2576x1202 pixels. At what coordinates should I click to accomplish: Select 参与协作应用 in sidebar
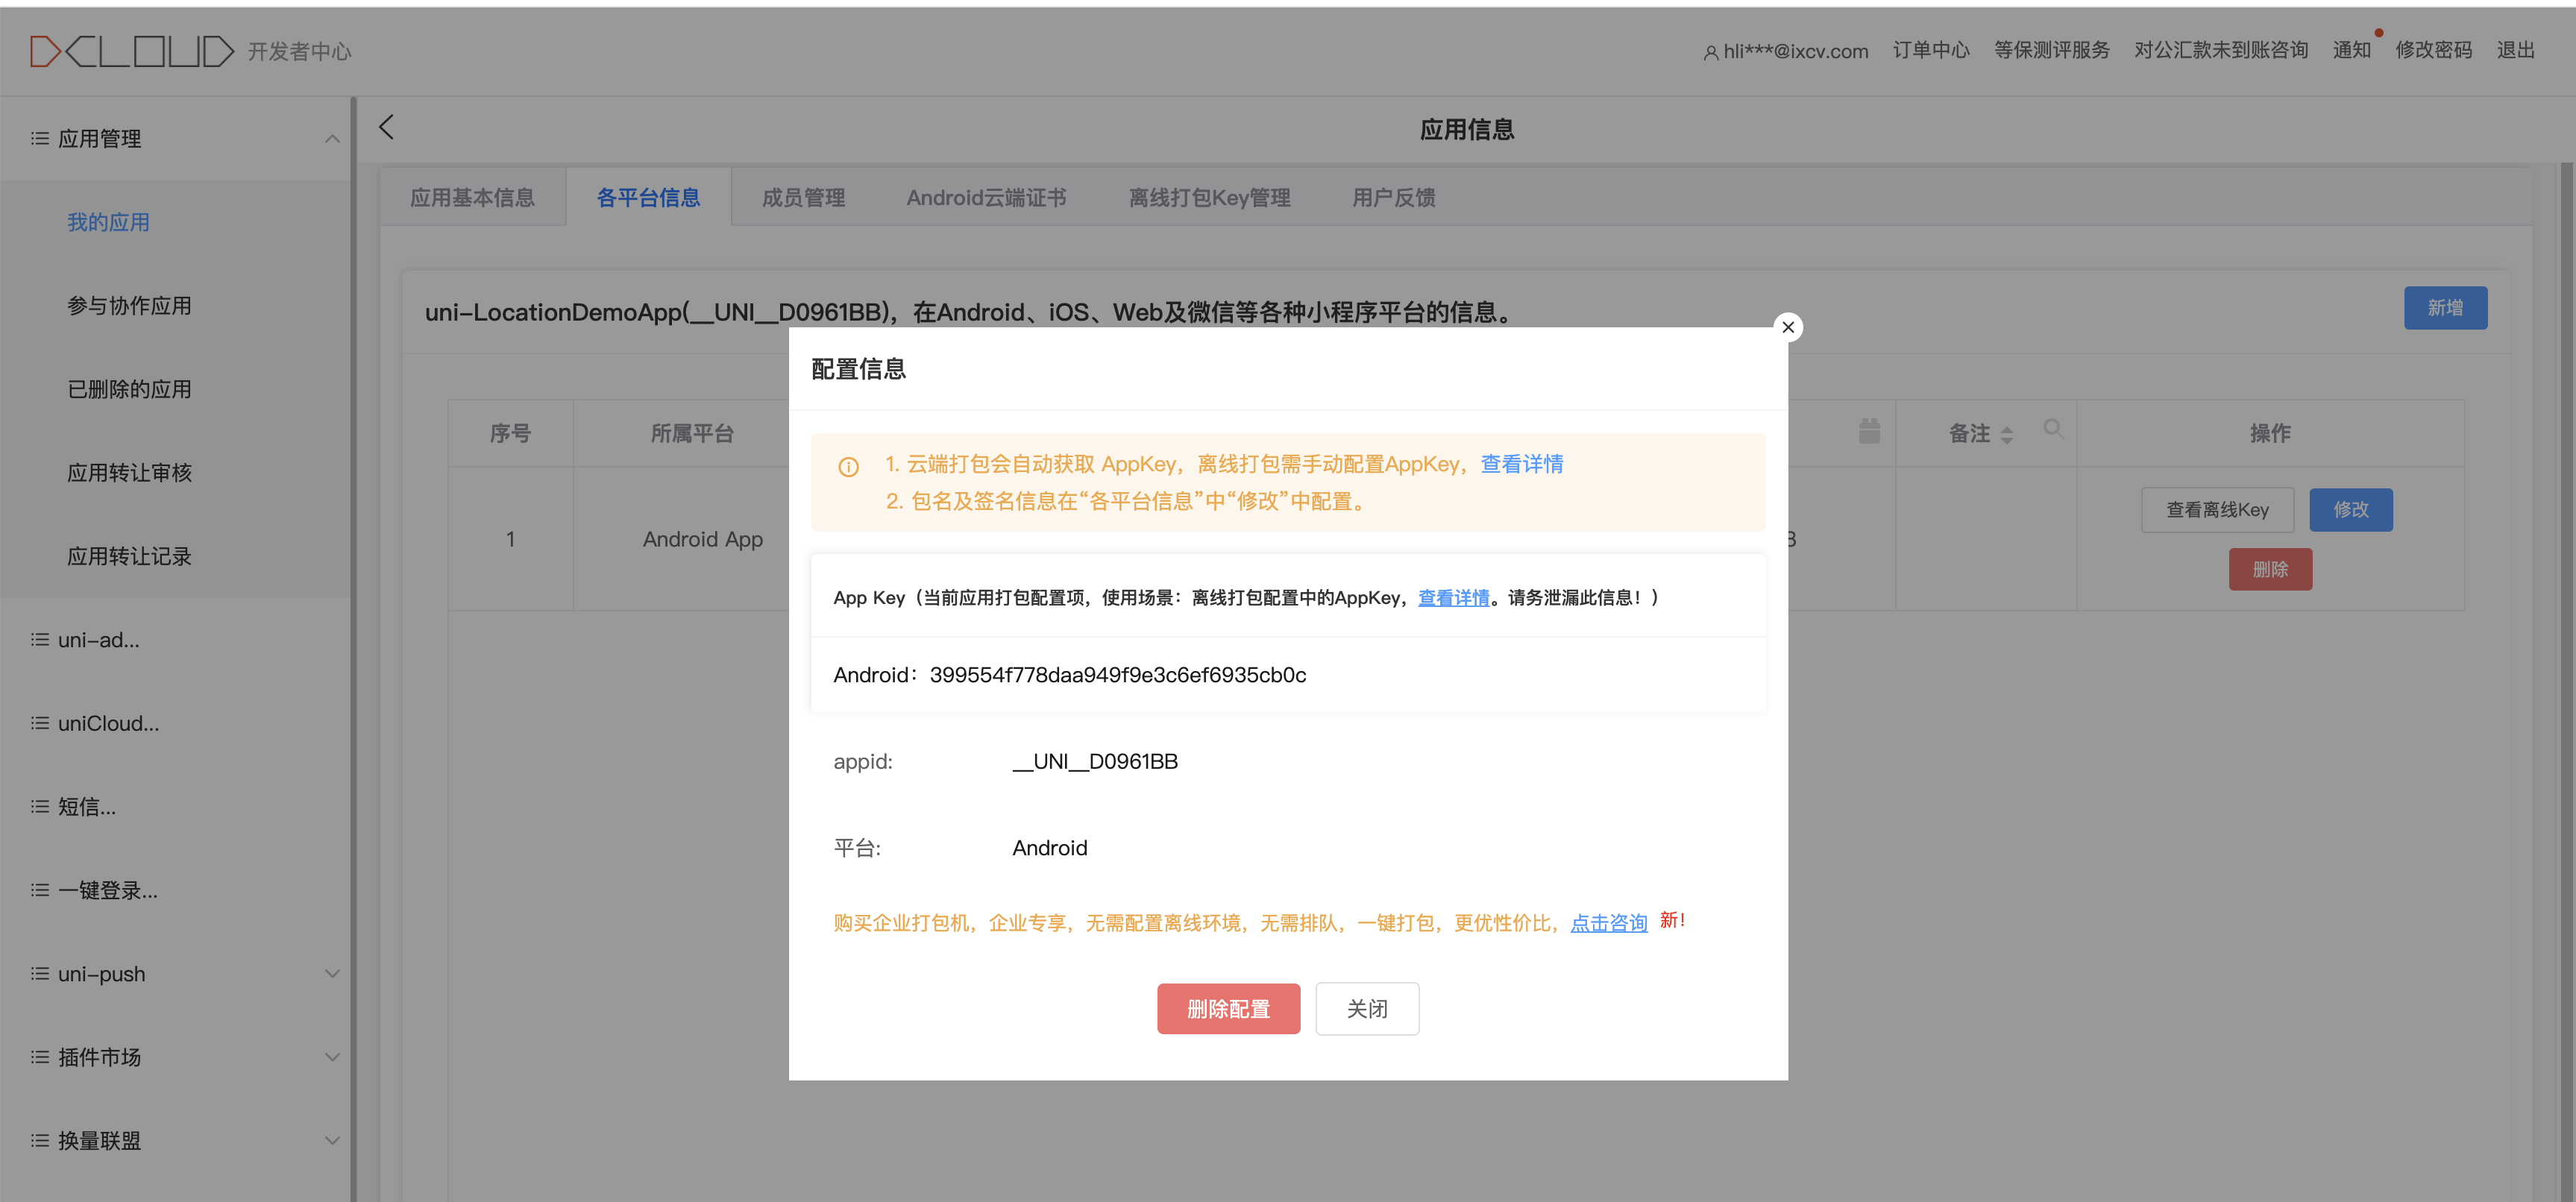click(x=129, y=306)
